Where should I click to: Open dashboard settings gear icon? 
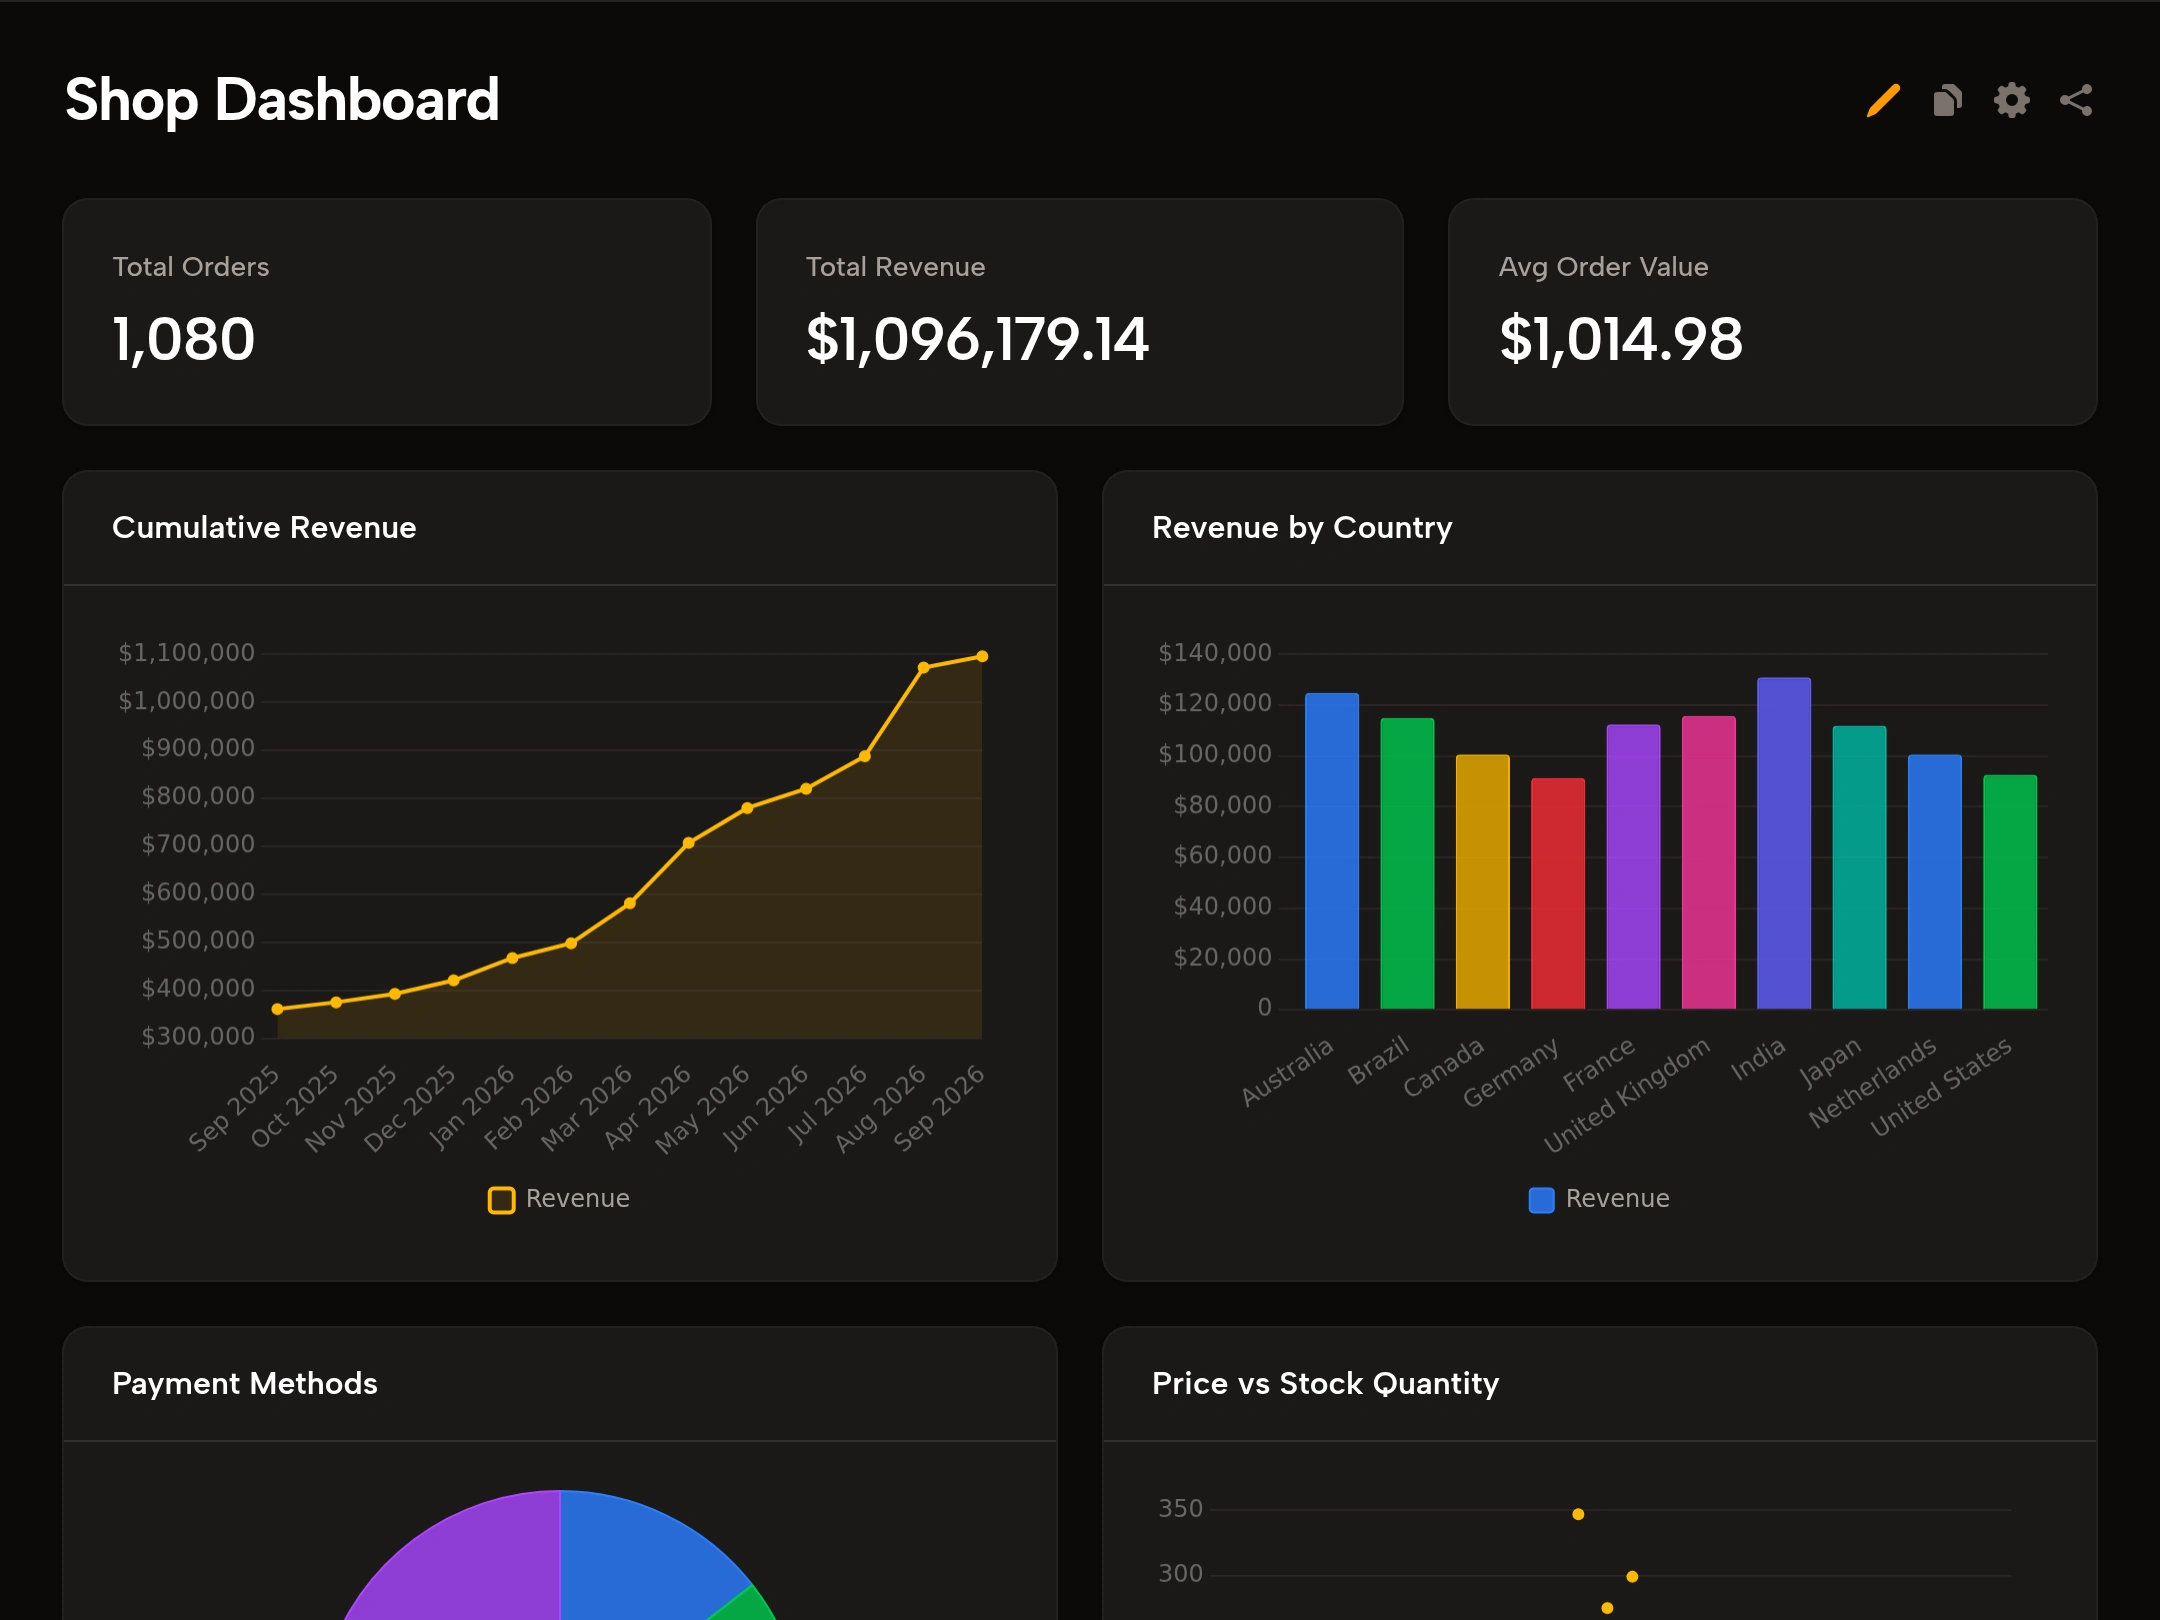coord(2011,100)
